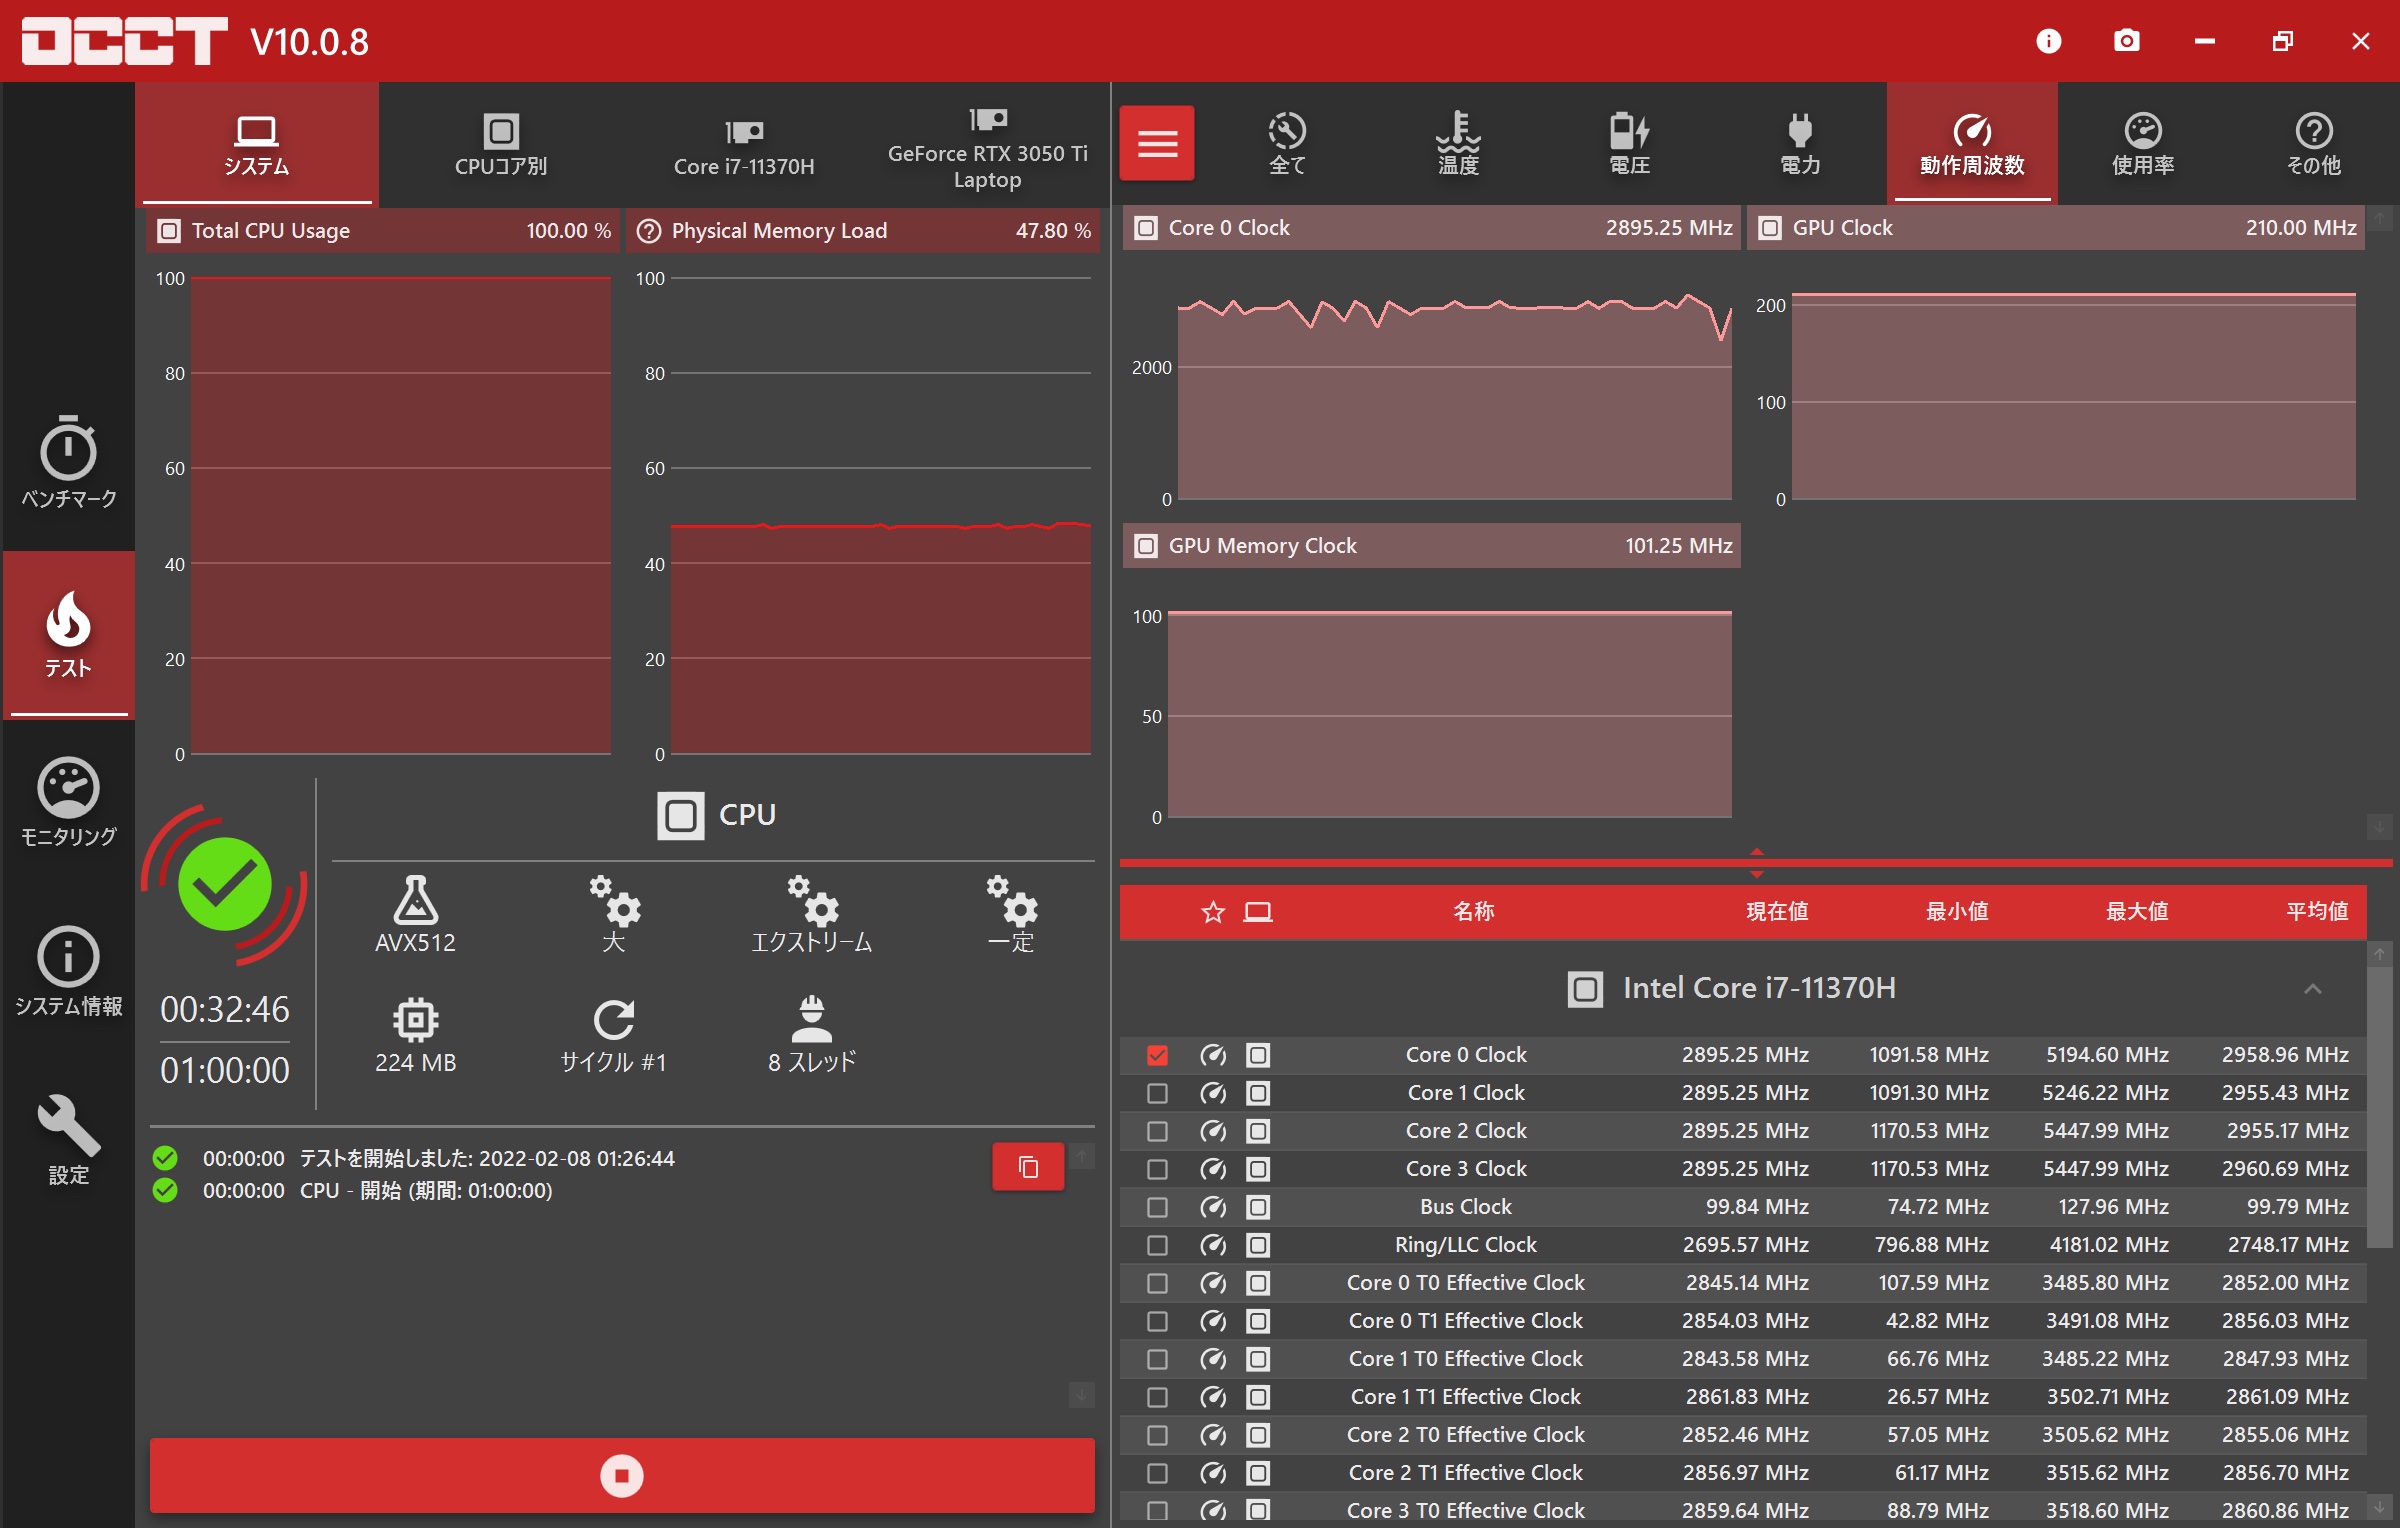Check the Core 1 Clock checkbox
This screenshot has width=2400, height=1528.
[x=1157, y=1093]
